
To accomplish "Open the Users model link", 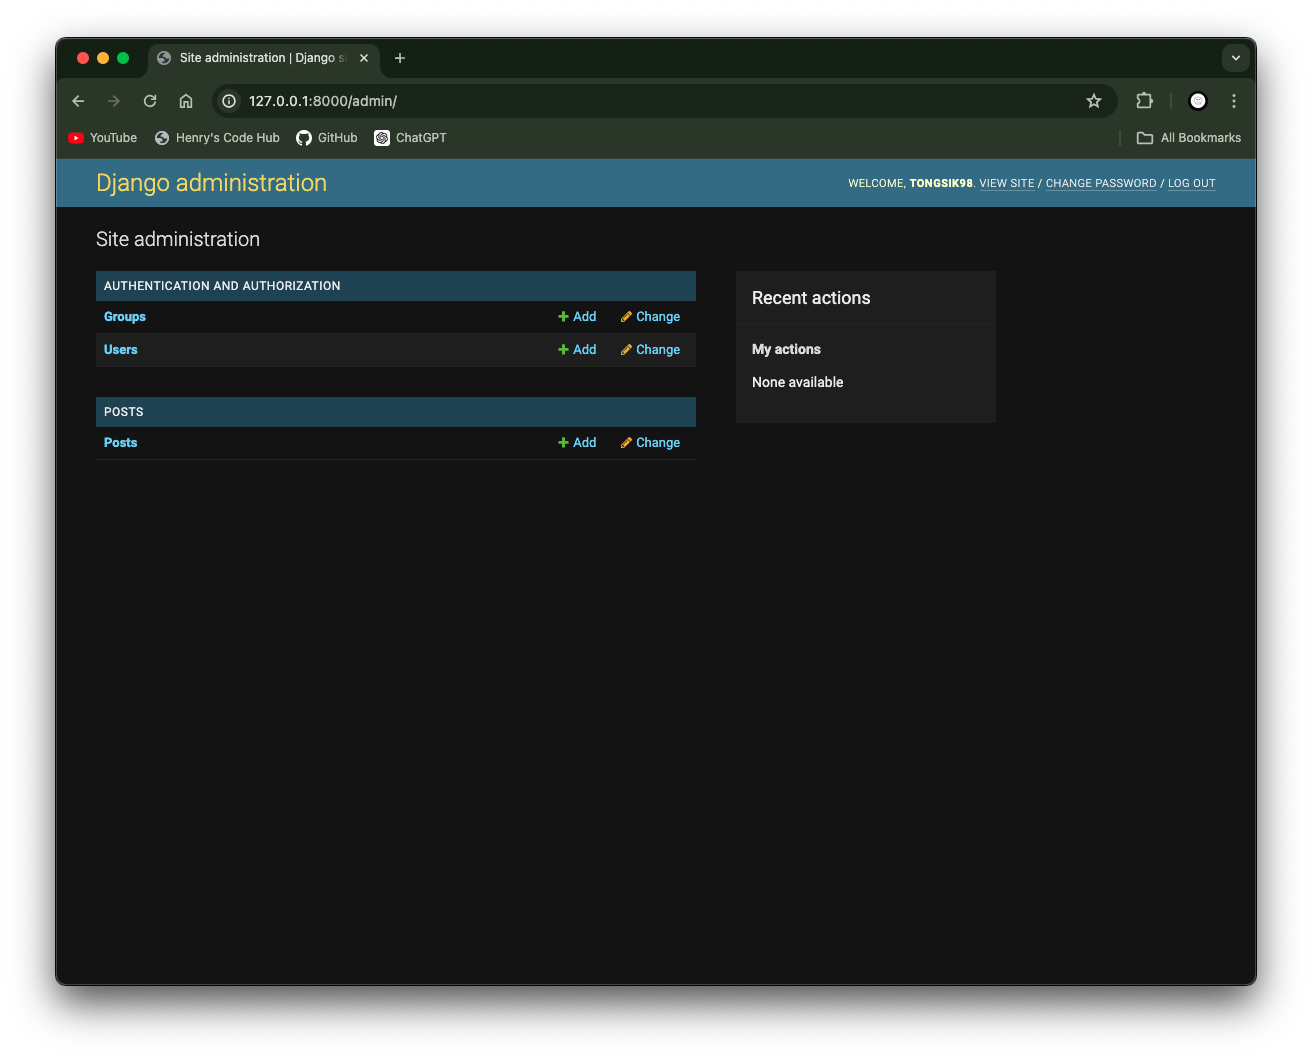I will click(121, 350).
